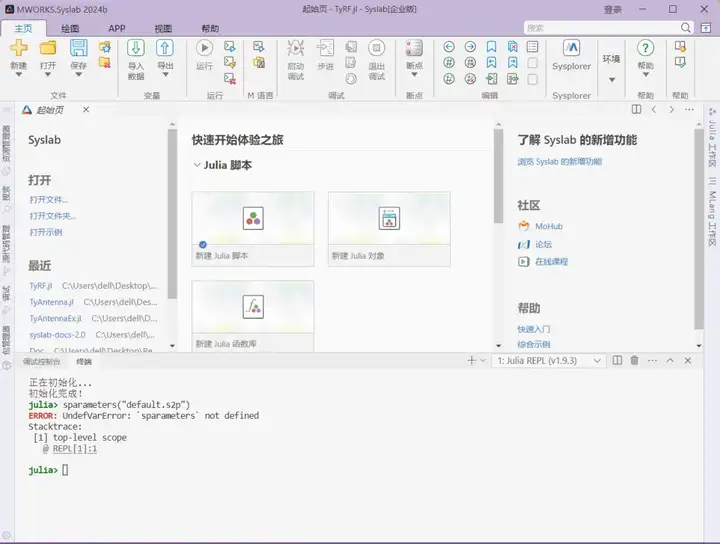Click the trash icon to kill the terminal

pyautogui.click(x=634, y=360)
